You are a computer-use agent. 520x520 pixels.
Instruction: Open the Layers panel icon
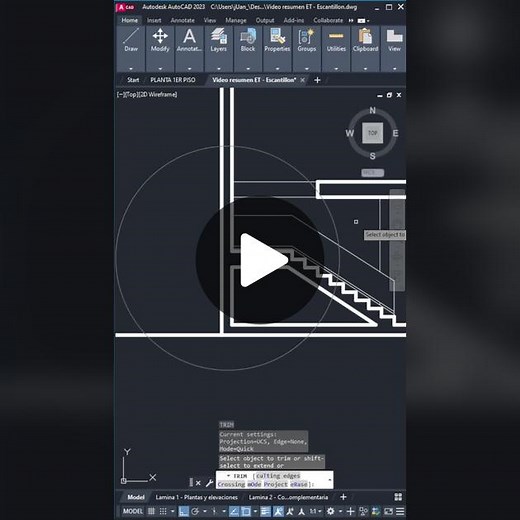pos(218,36)
